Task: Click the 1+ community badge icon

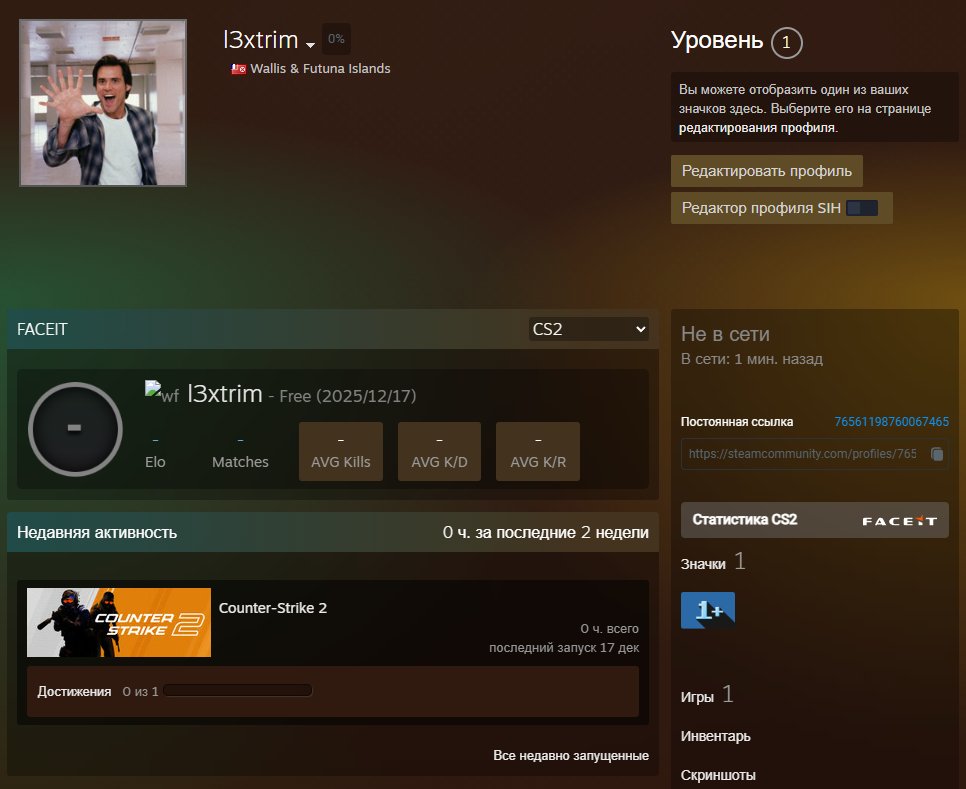Action: (x=708, y=610)
